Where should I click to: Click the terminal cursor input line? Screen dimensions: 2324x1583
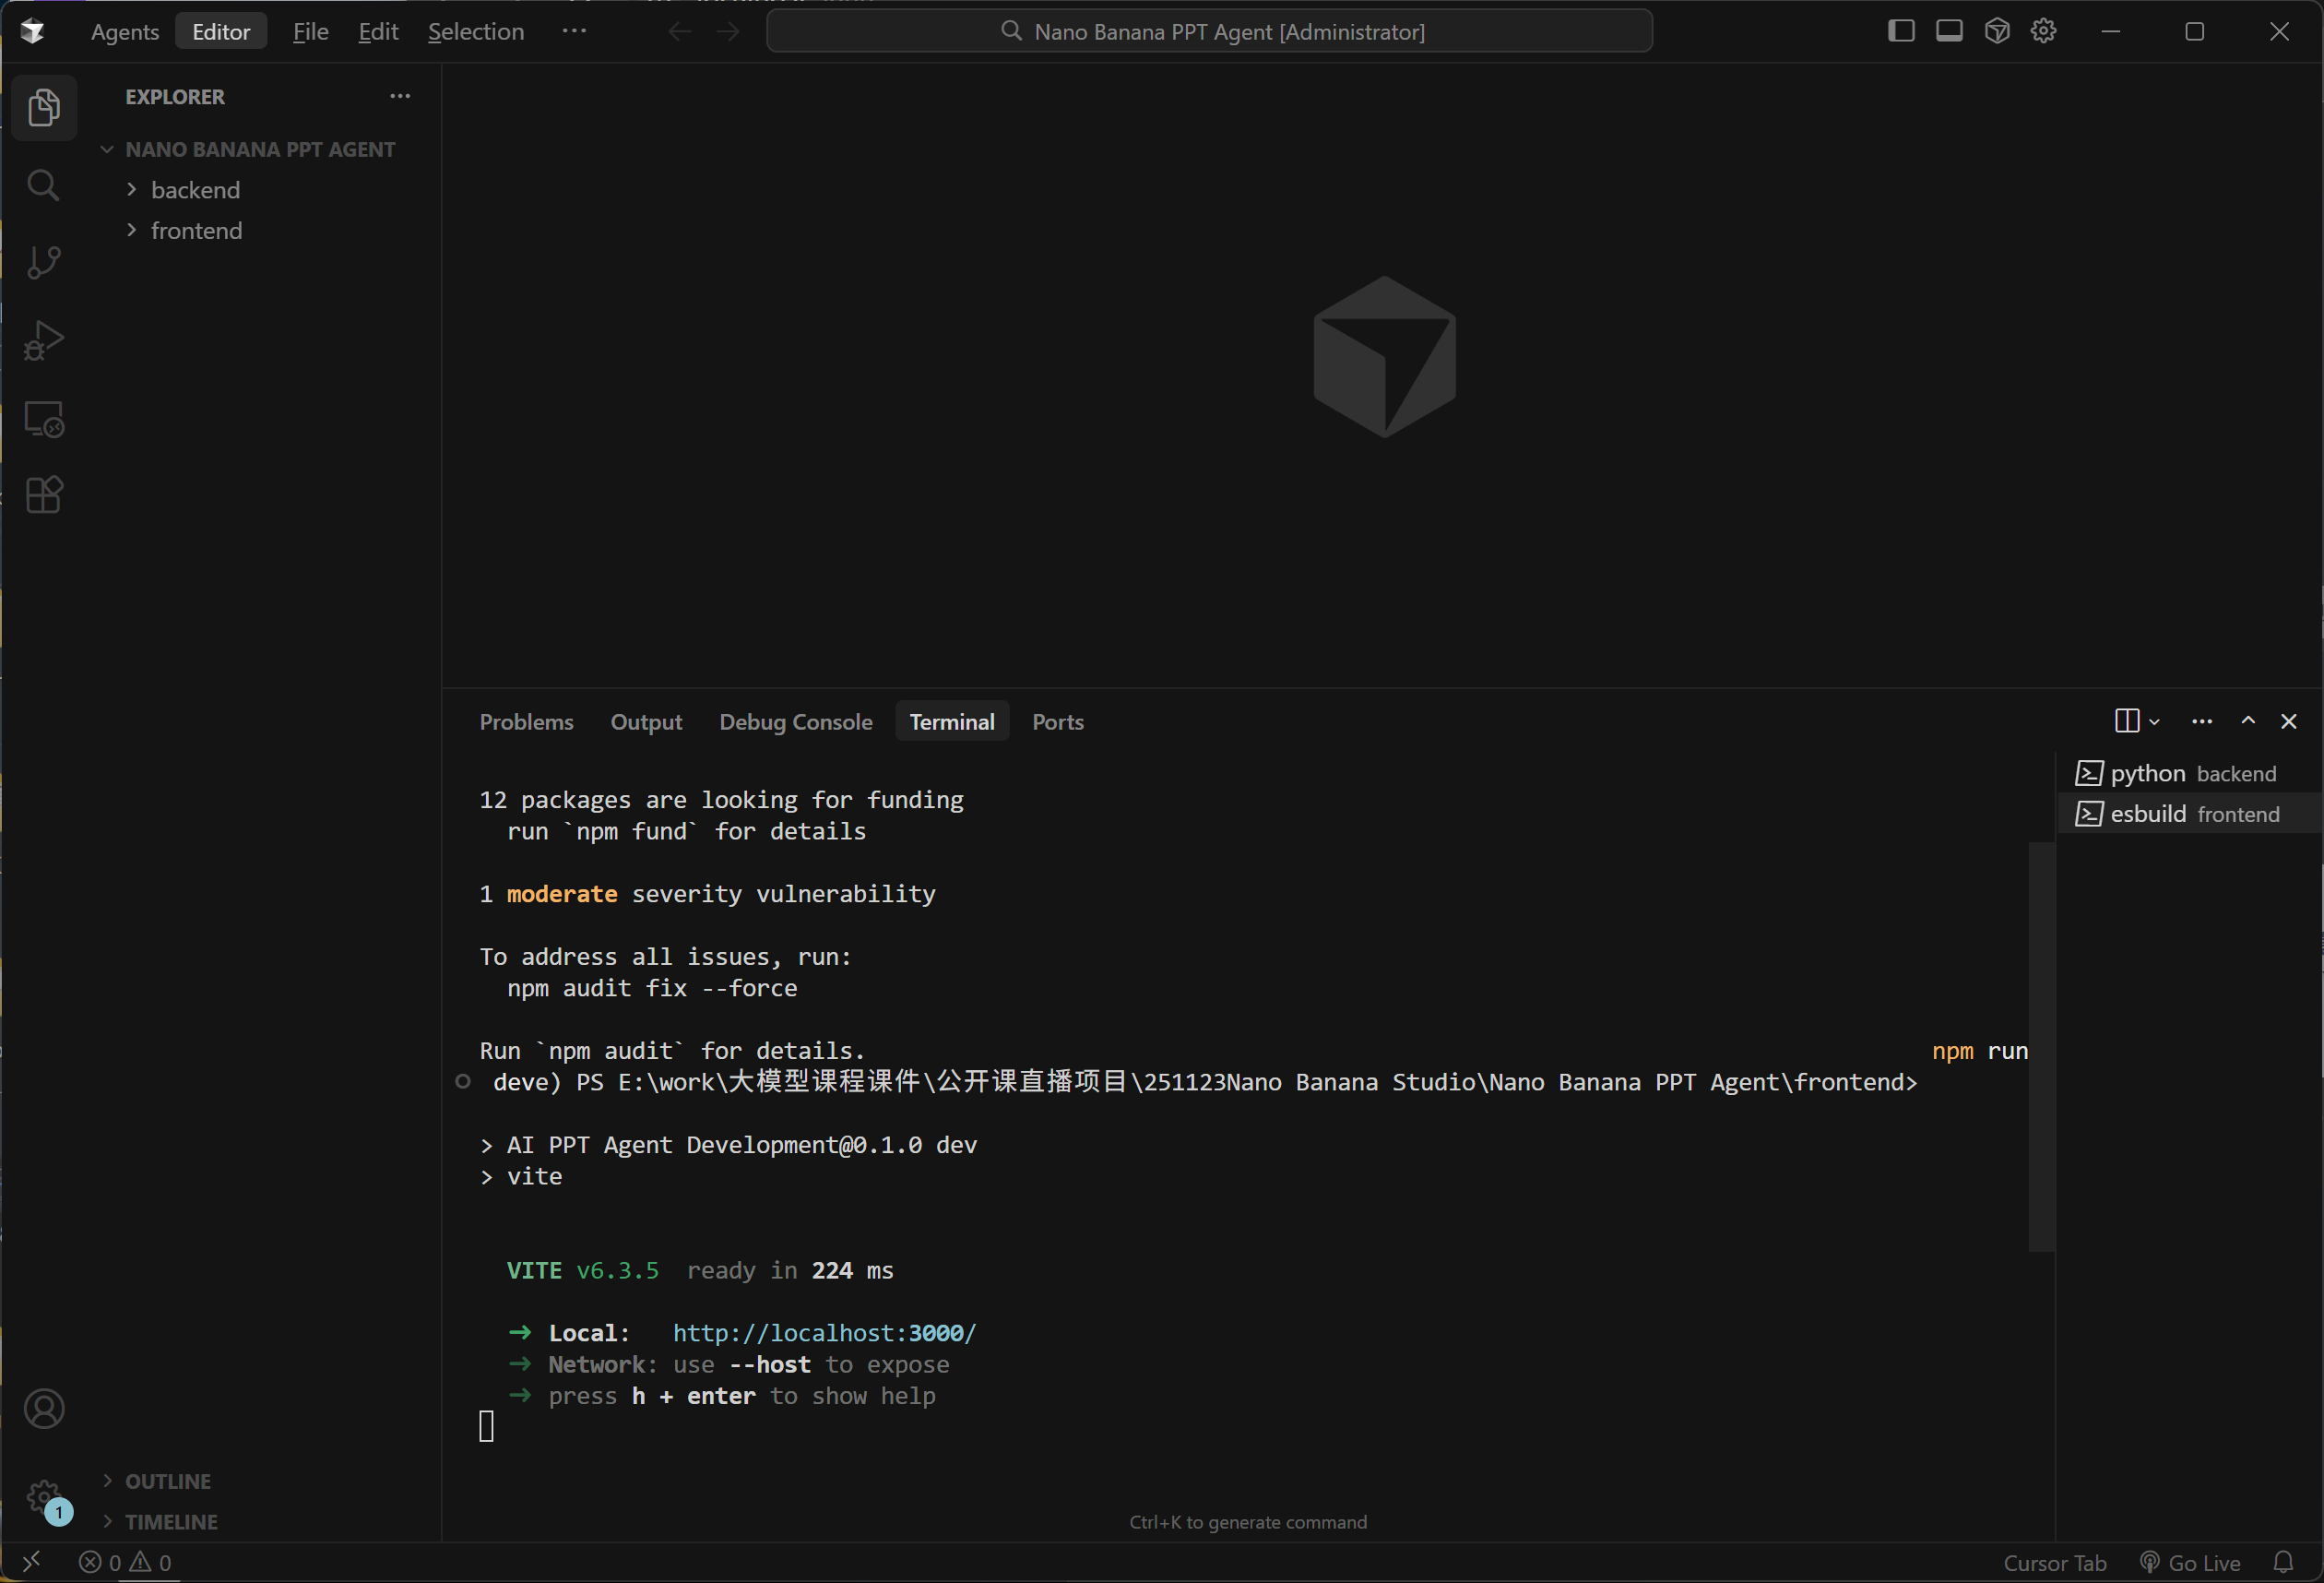pos(486,1427)
